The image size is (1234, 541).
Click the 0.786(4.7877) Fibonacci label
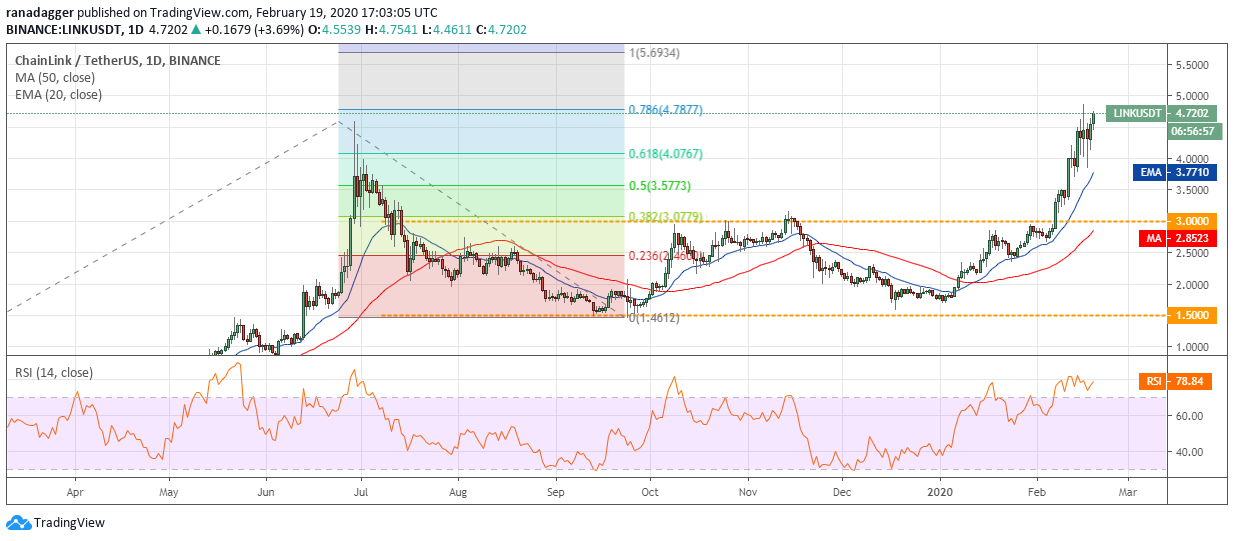tap(665, 110)
